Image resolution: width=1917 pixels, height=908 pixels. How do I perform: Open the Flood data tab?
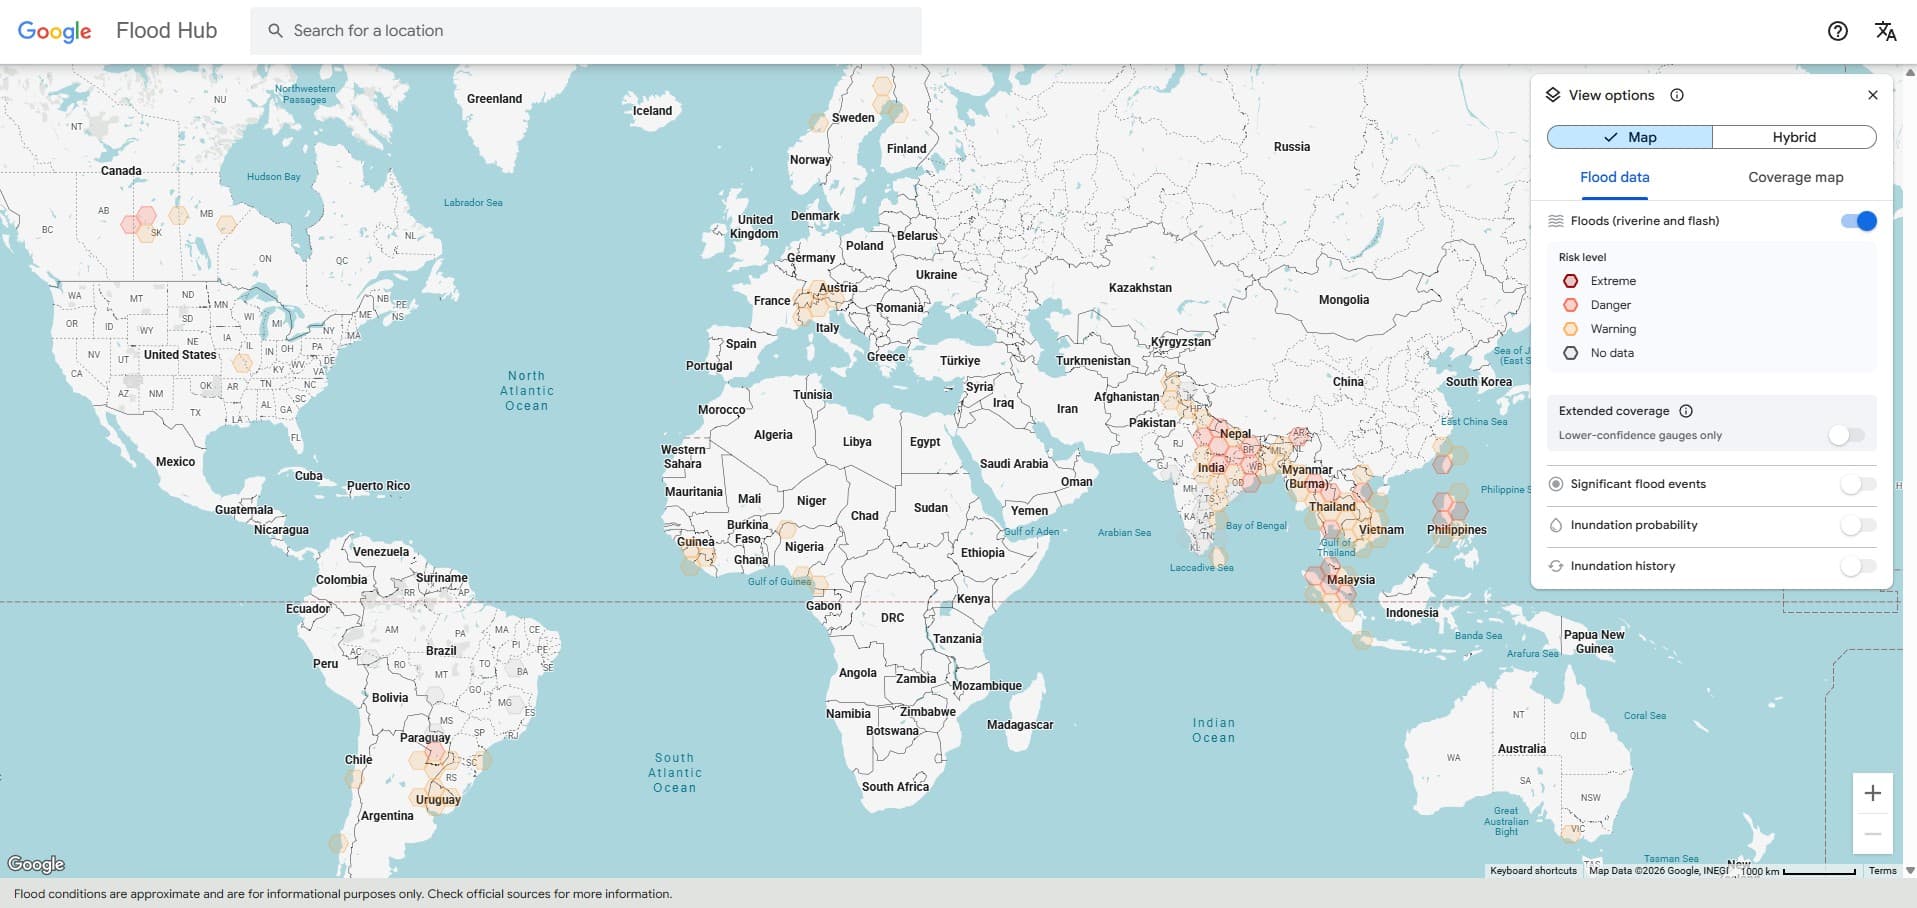click(x=1615, y=177)
